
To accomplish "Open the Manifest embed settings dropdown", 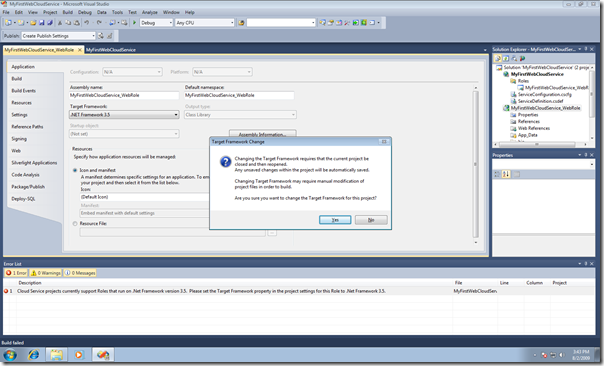I will pyautogui.click(x=144, y=213).
